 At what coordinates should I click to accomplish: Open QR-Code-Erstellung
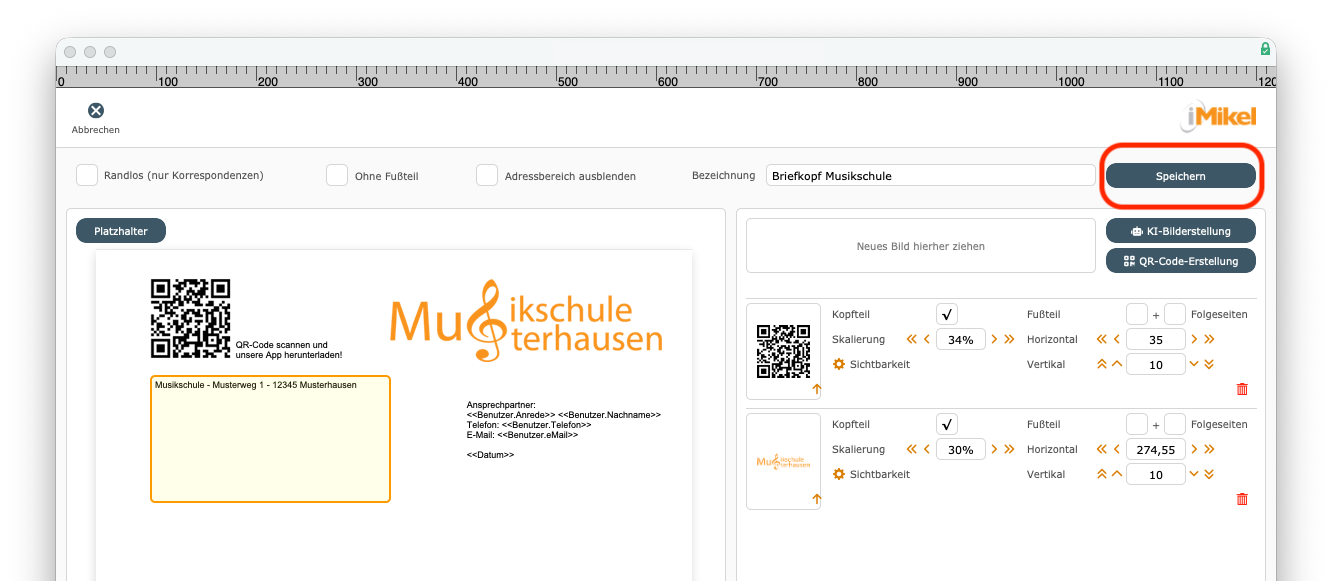pos(1181,261)
